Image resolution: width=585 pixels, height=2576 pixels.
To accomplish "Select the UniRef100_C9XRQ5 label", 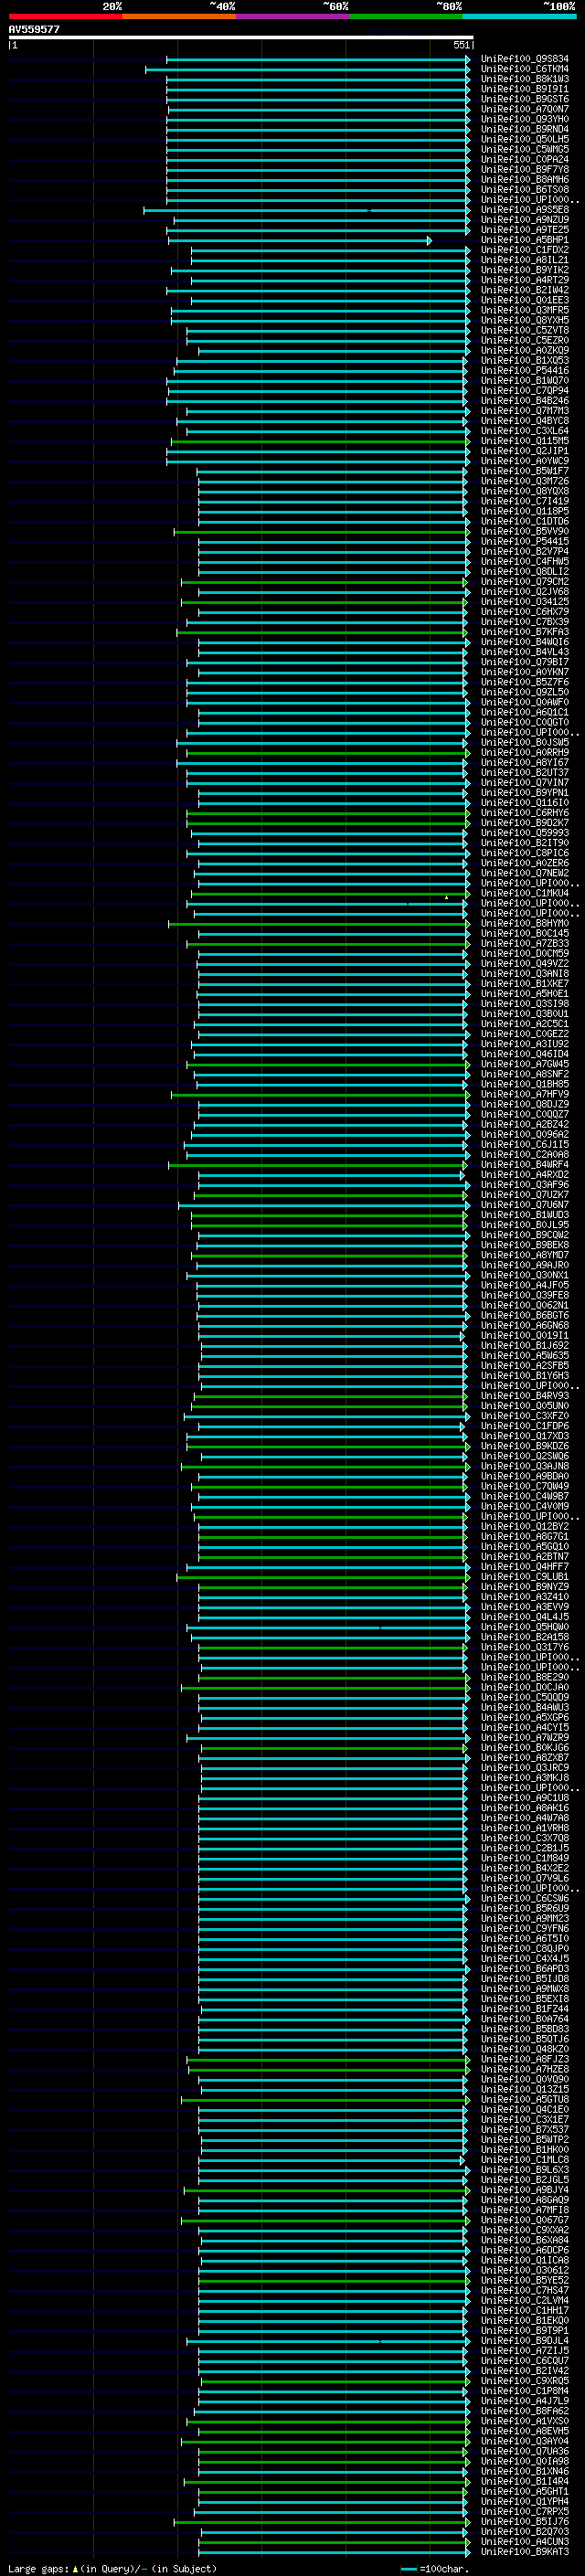I will point(525,2380).
